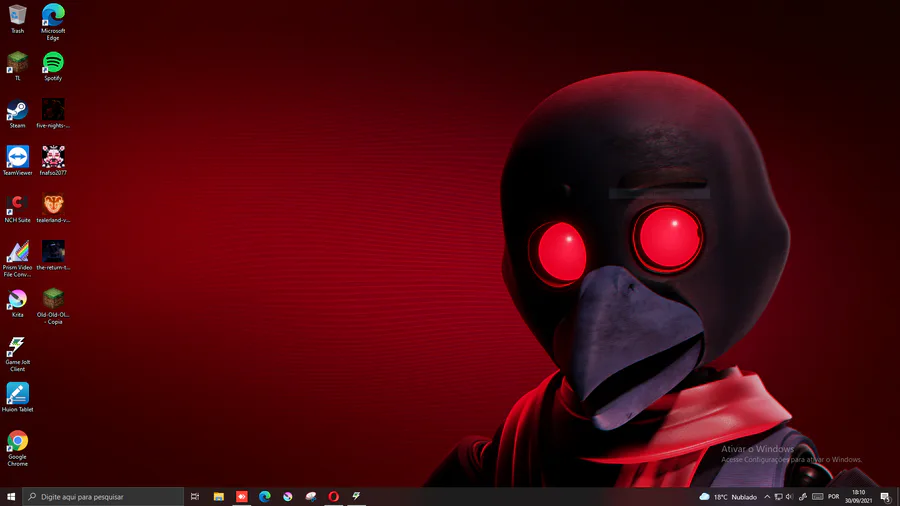Select the Game Jolt Client shortcut
Image resolution: width=900 pixels, height=506 pixels.
pyautogui.click(x=17, y=354)
